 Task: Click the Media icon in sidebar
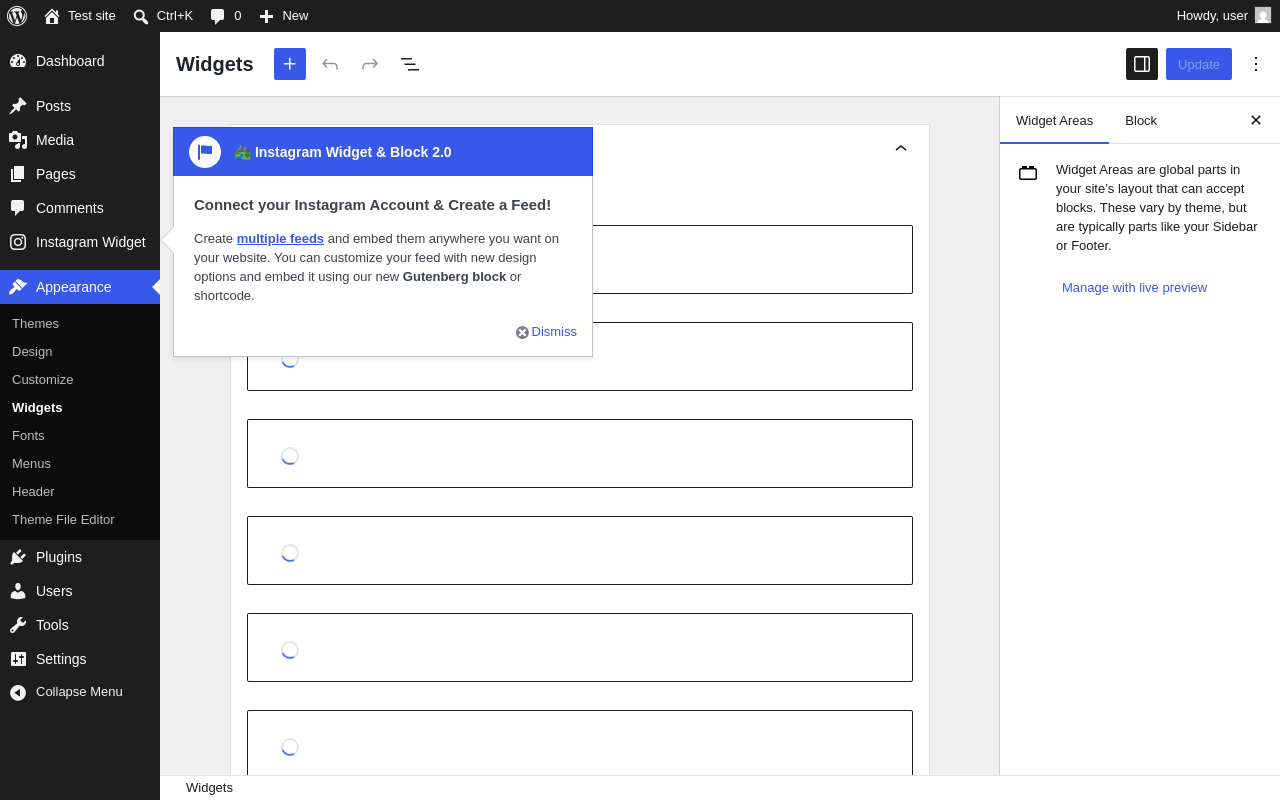click(x=18, y=140)
